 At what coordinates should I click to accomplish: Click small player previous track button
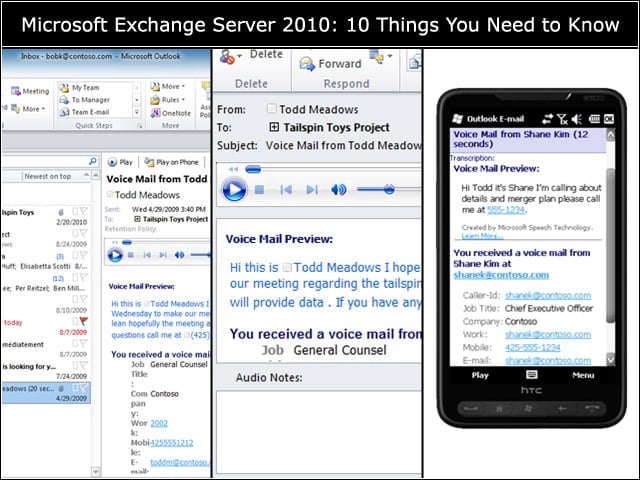[147, 255]
